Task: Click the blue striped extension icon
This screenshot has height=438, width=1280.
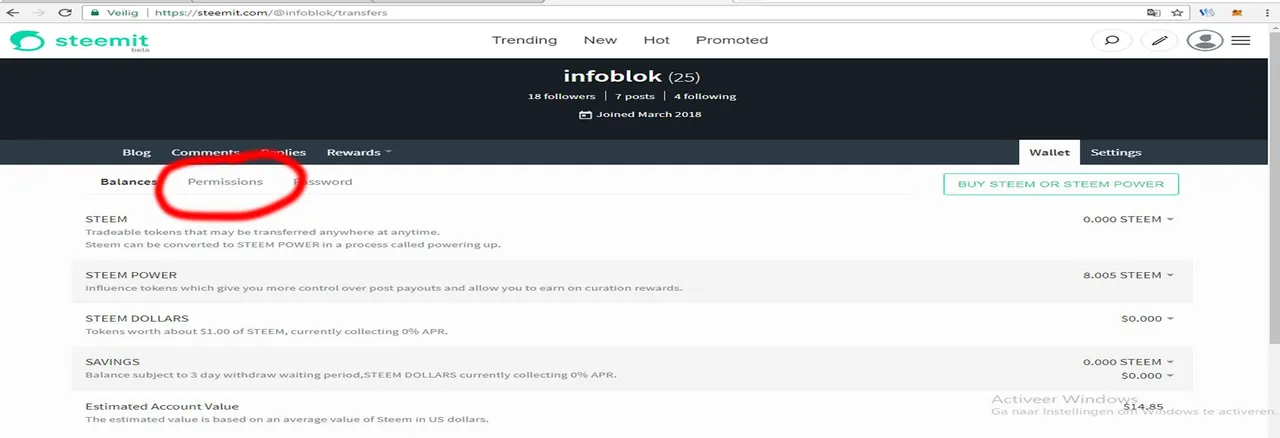Action: point(1207,13)
